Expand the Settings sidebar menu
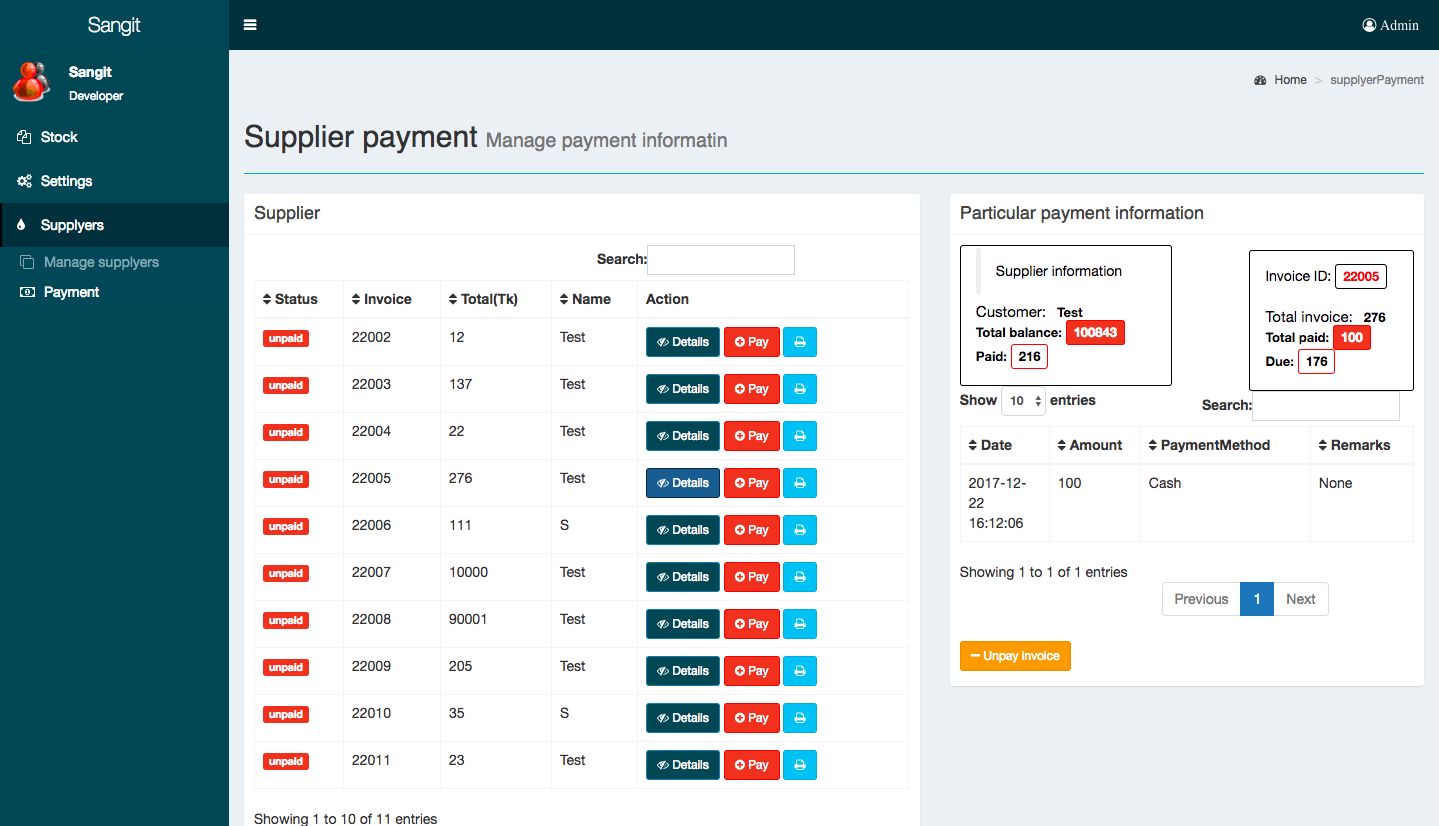The width and height of the screenshot is (1439, 826). 66,181
